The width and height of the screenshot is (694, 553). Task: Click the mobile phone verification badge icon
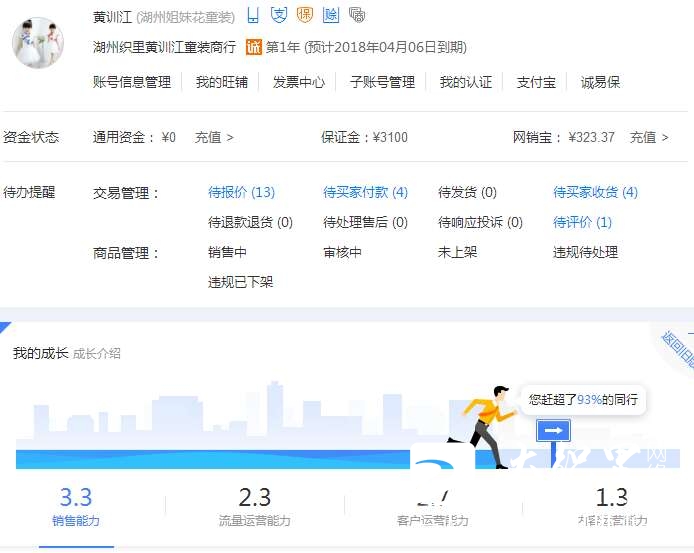(253, 15)
